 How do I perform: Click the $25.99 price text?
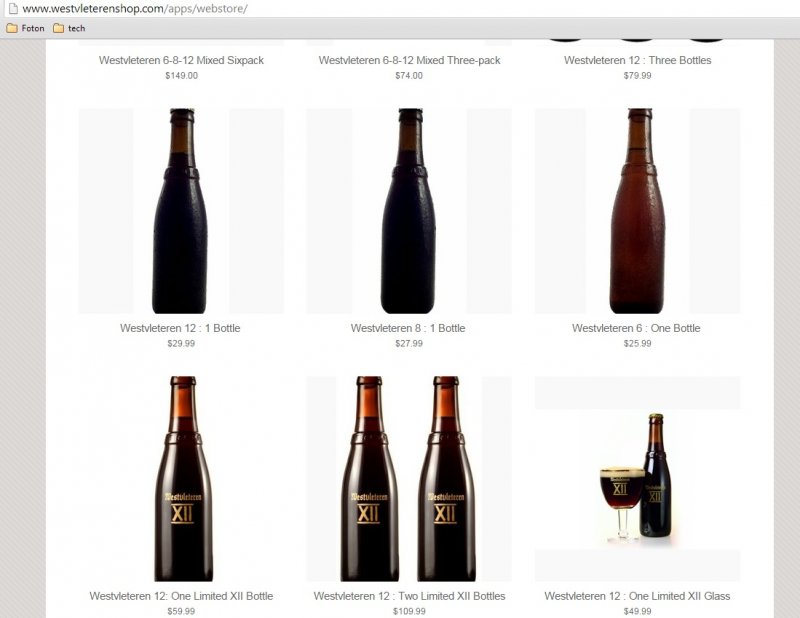pyautogui.click(x=637, y=343)
